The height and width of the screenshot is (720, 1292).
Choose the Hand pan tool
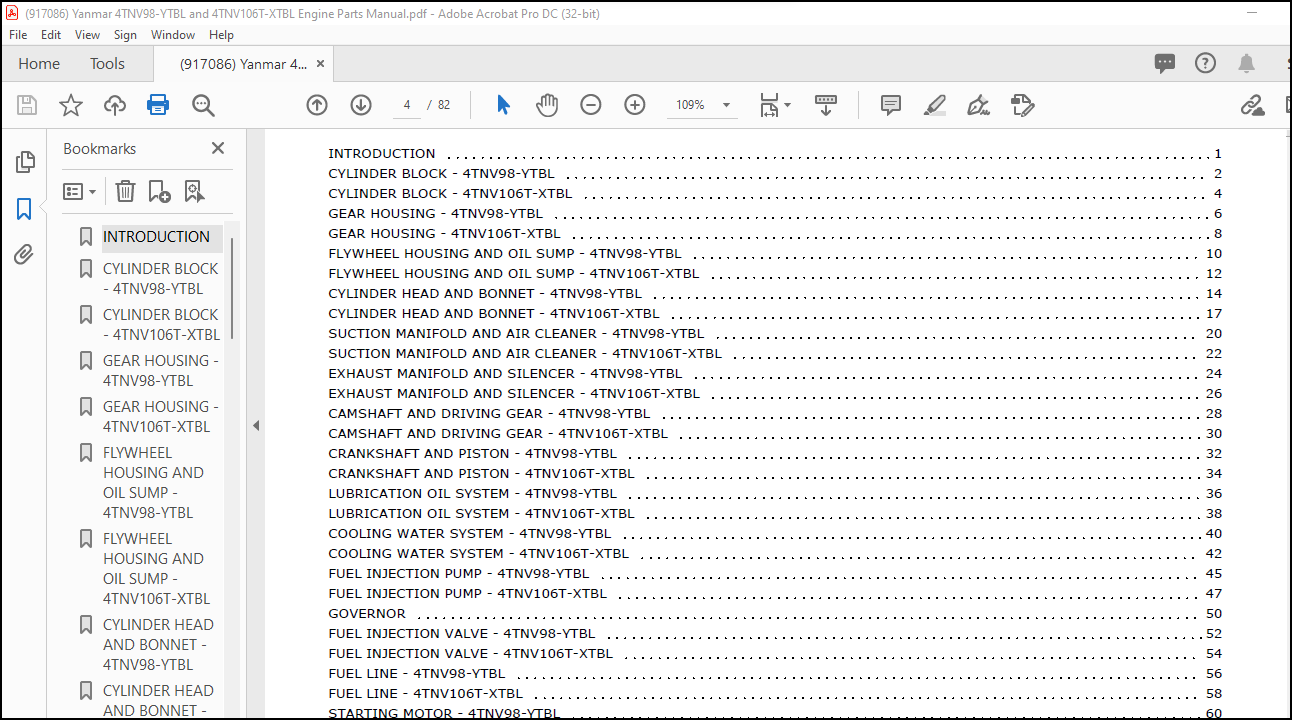[x=547, y=105]
